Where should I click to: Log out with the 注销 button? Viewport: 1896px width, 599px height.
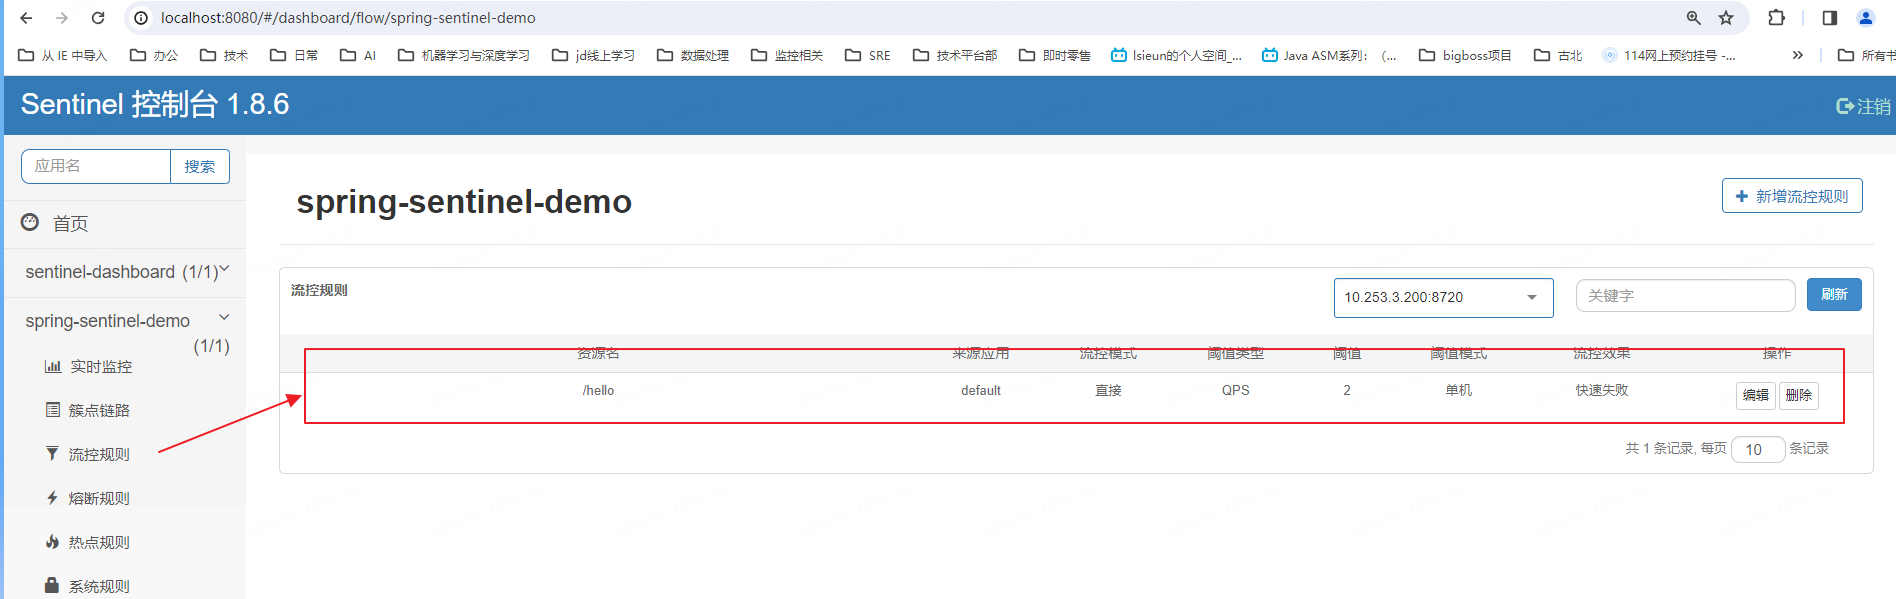coord(1864,106)
